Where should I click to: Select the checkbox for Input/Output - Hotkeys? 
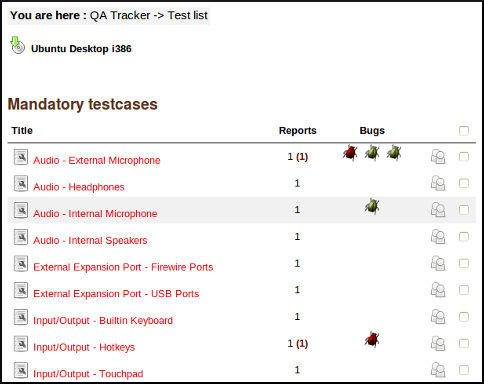[464, 343]
